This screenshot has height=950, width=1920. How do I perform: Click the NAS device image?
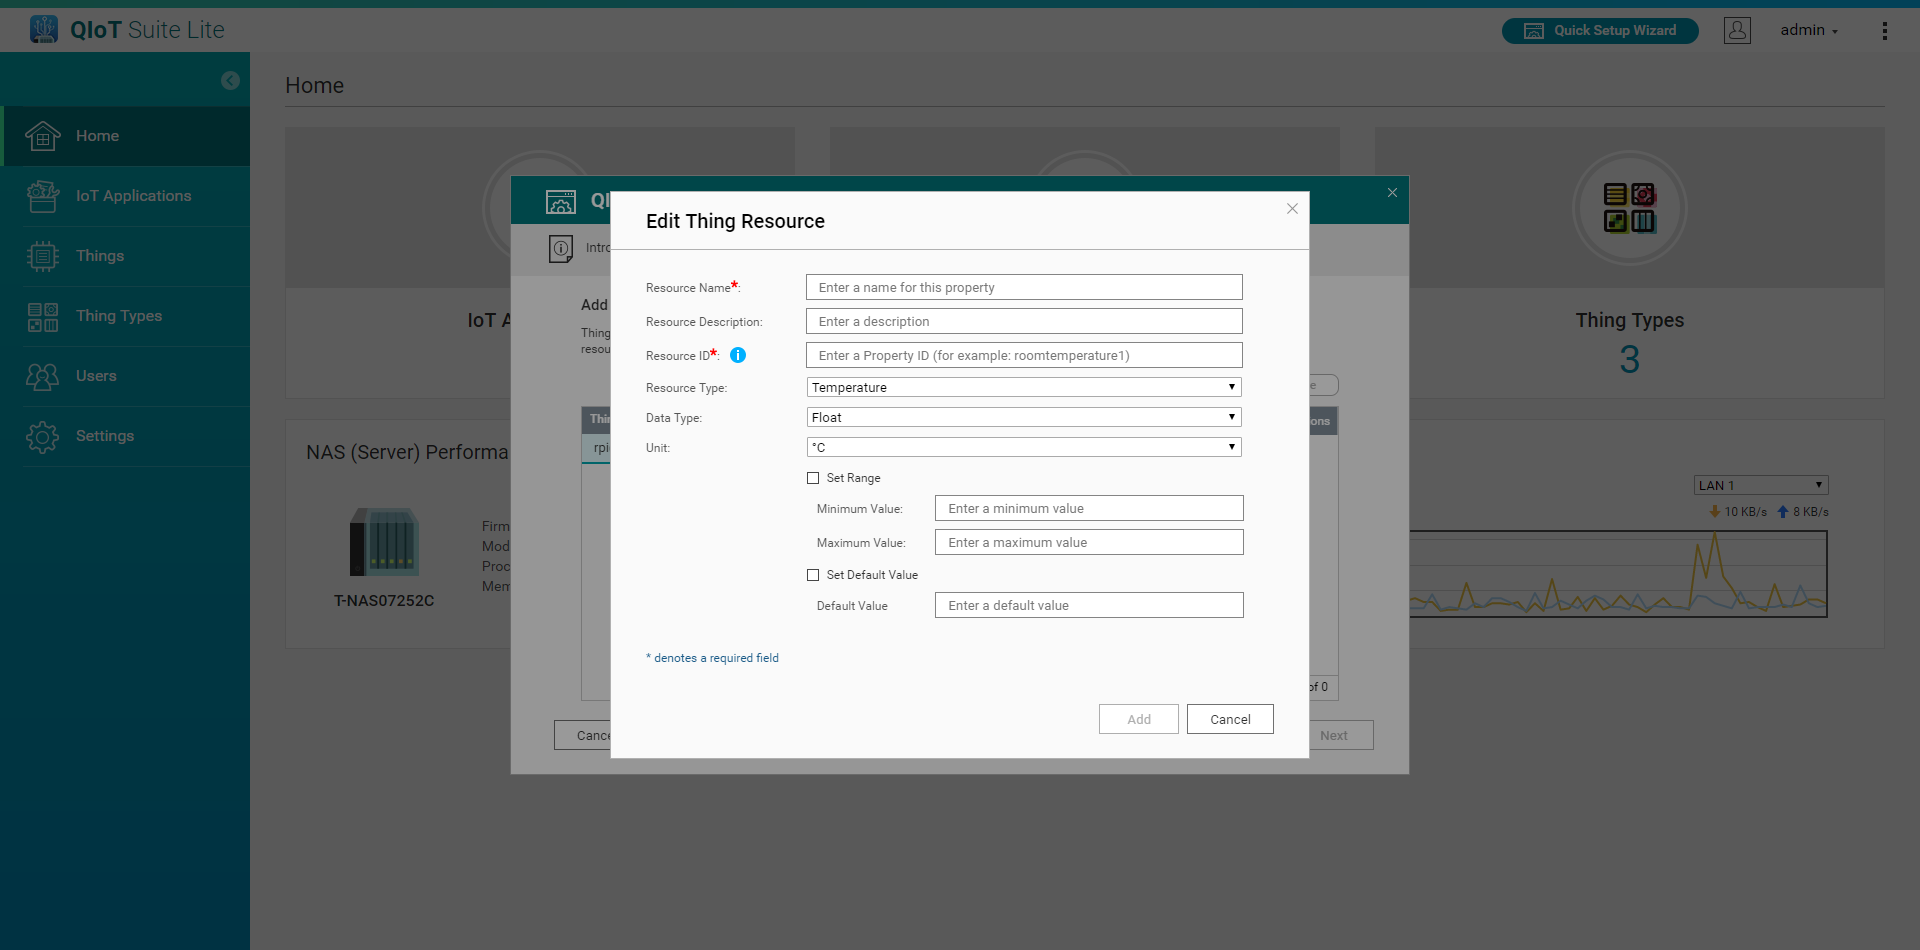(x=384, y=542)
